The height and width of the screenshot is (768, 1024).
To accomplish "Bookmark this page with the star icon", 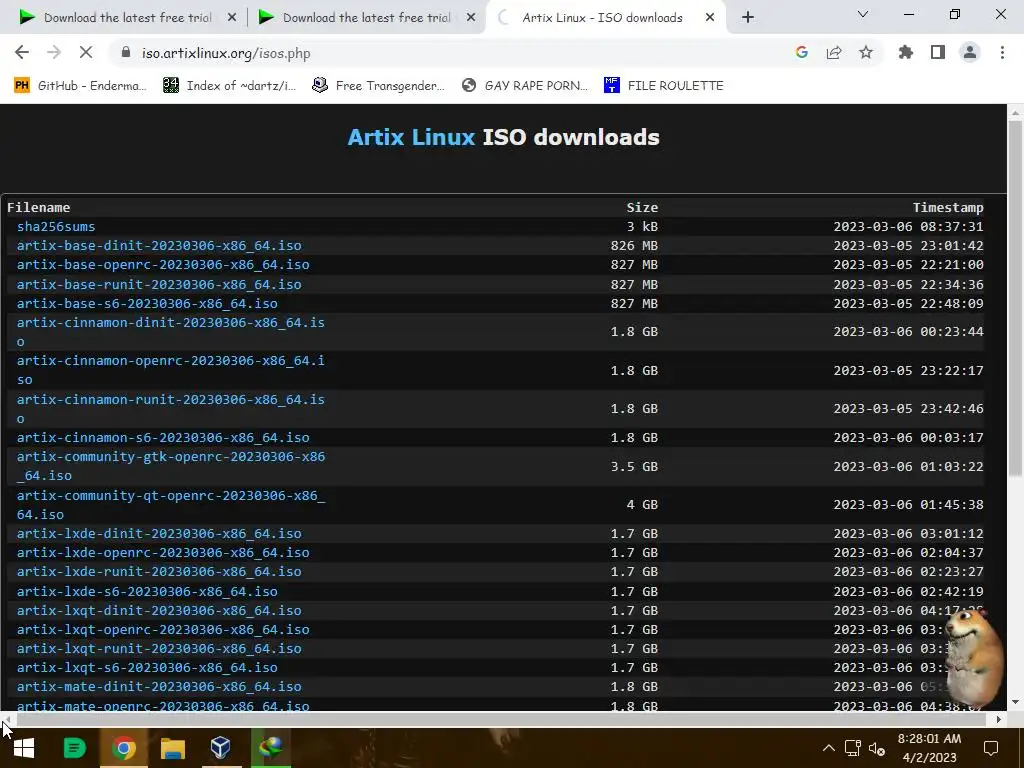I will (x=866, y=53).
